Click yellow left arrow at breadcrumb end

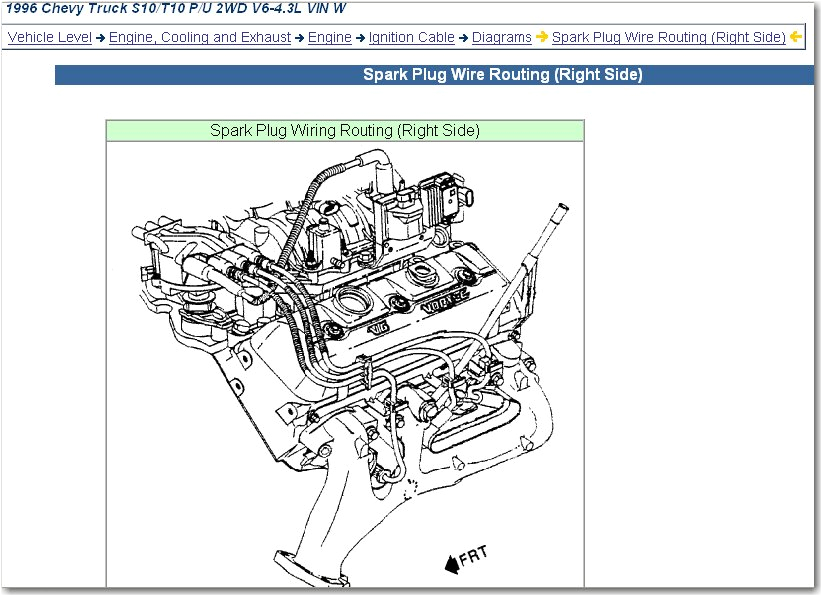pyautogui.click(x=796, y=38)
